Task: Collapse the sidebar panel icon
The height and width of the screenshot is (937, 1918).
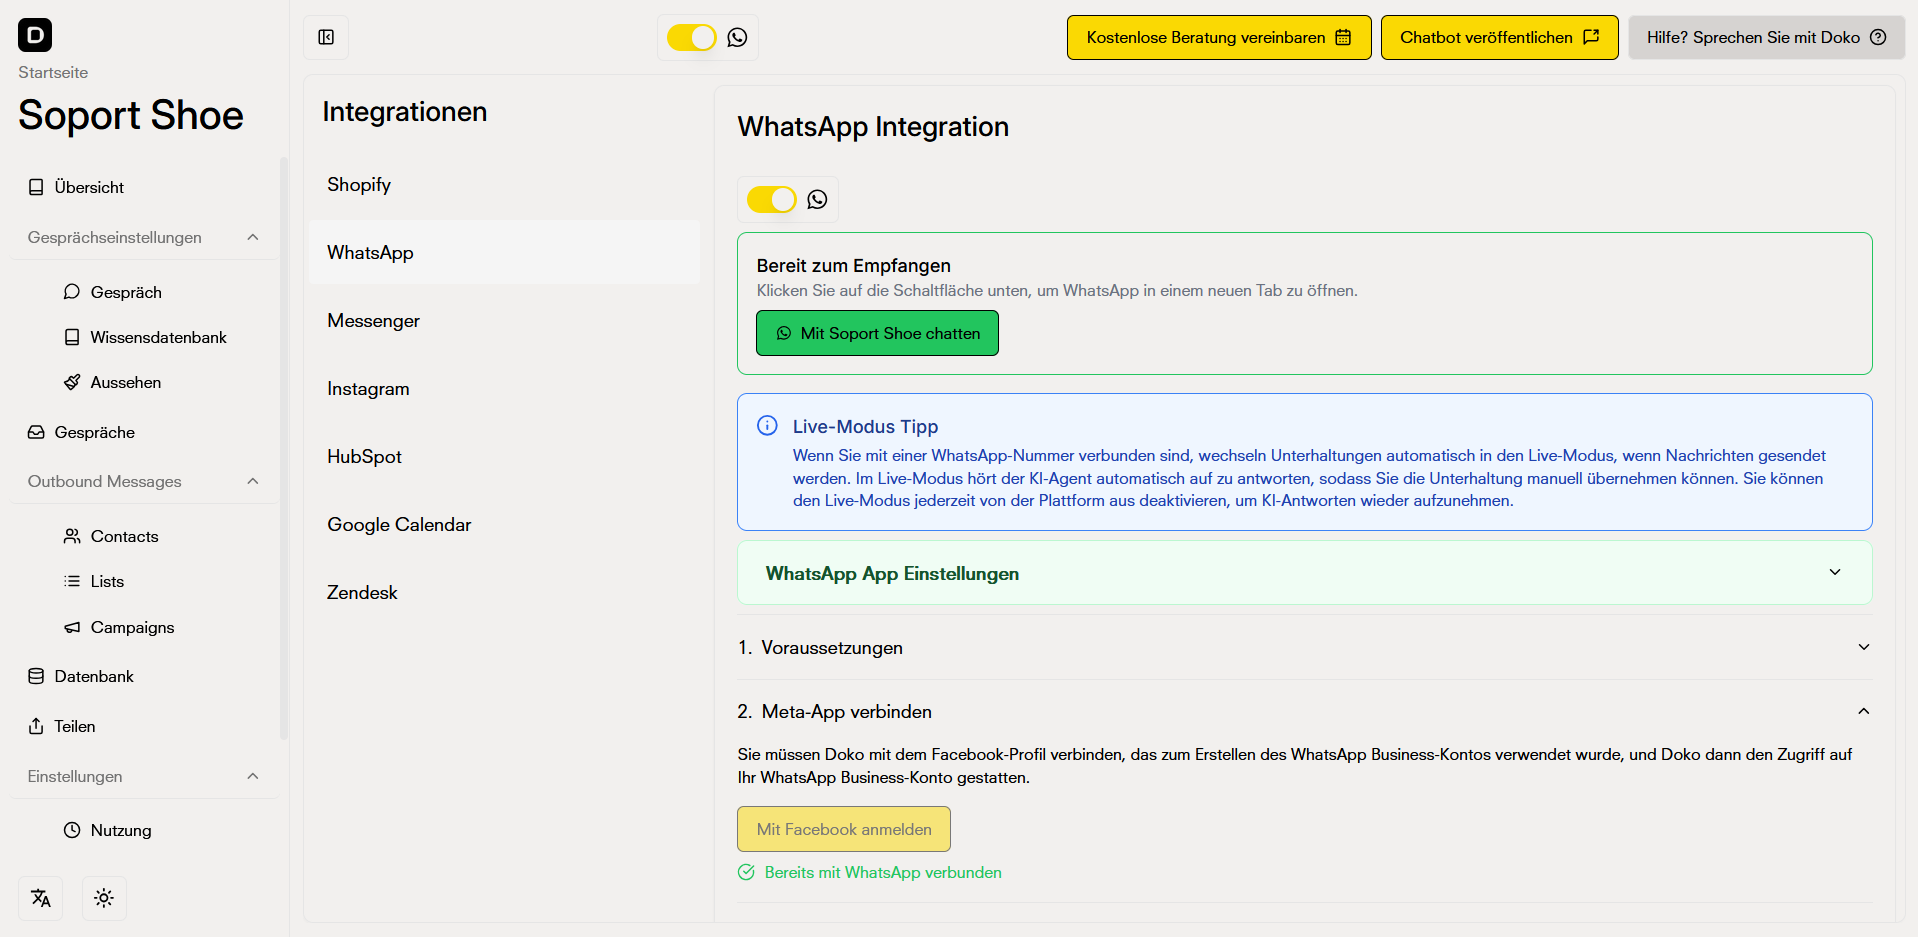Action: pyautogui.click(x=326, y=37)
